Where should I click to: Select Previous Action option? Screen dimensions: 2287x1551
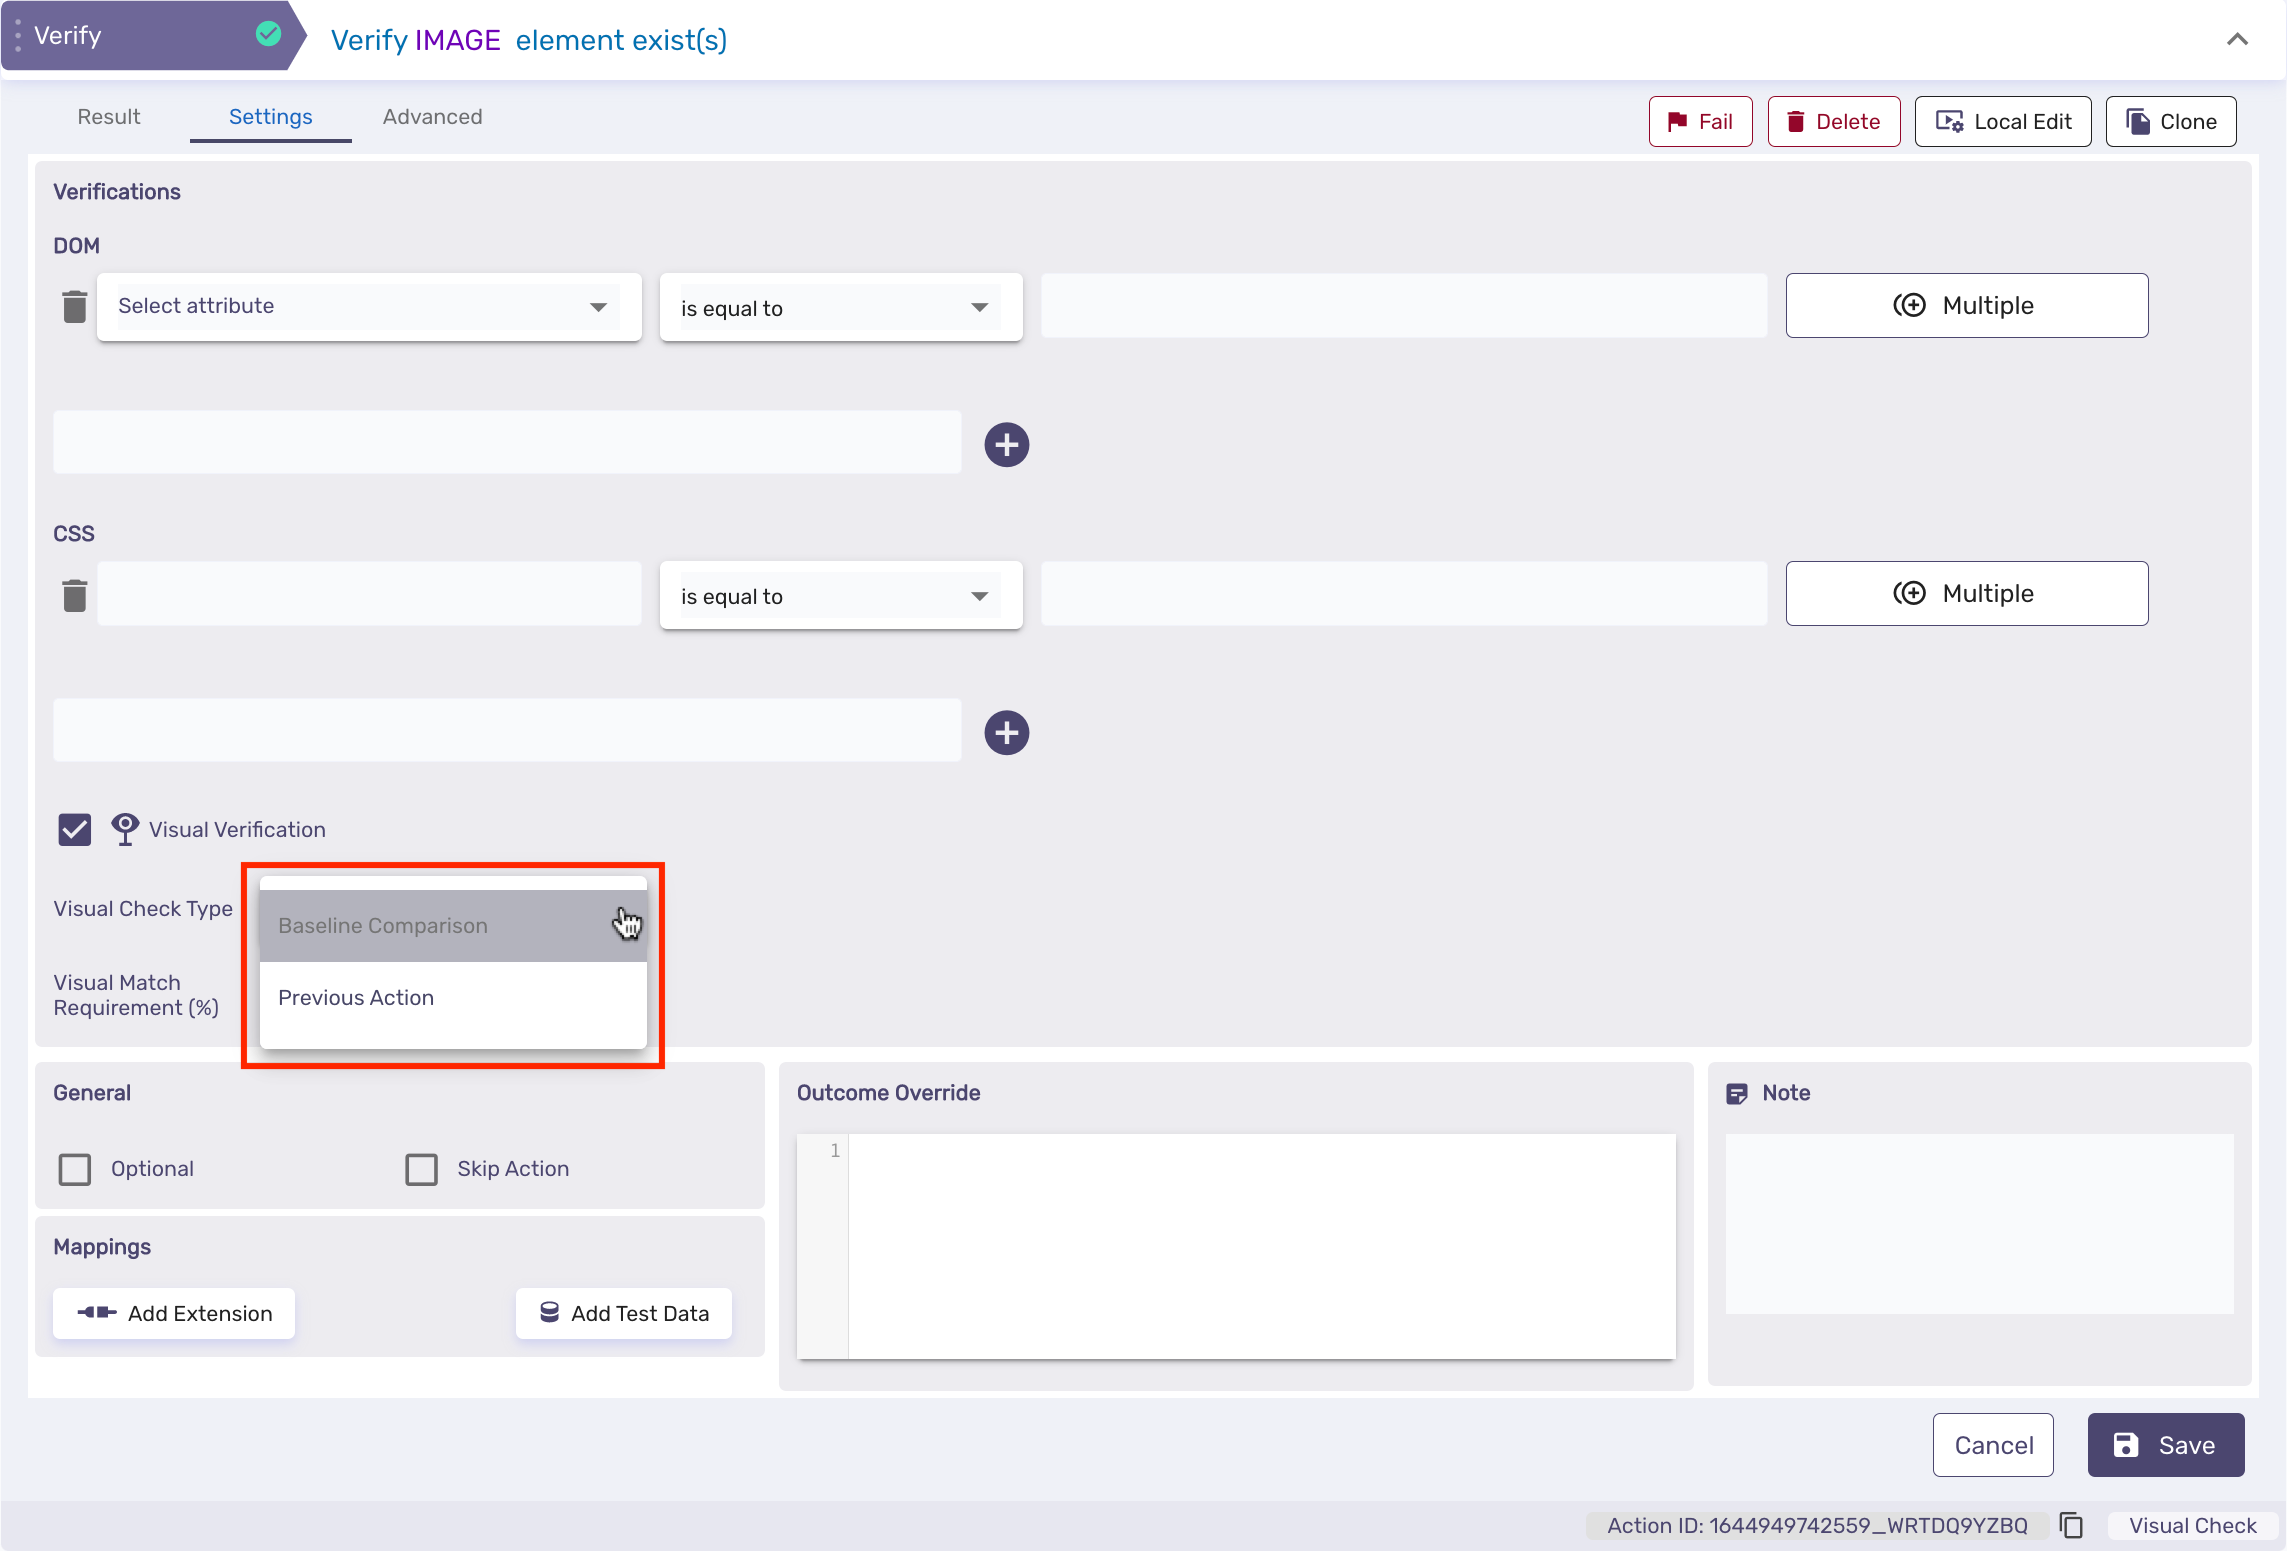point(453,997)
